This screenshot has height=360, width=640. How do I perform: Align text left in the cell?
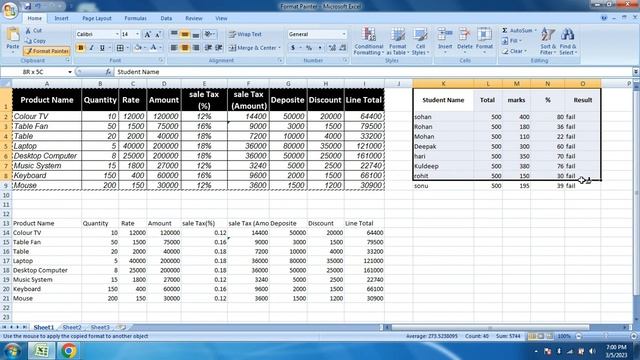click(x=174, y=48)
